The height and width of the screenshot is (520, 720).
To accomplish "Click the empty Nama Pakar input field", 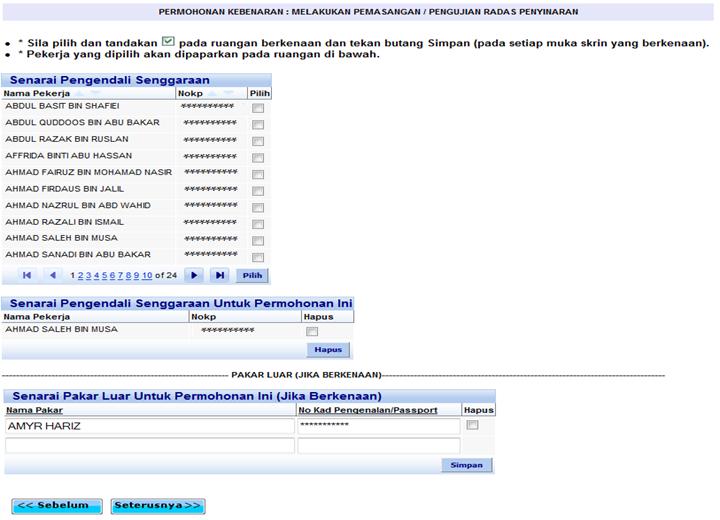I will 150,445.
